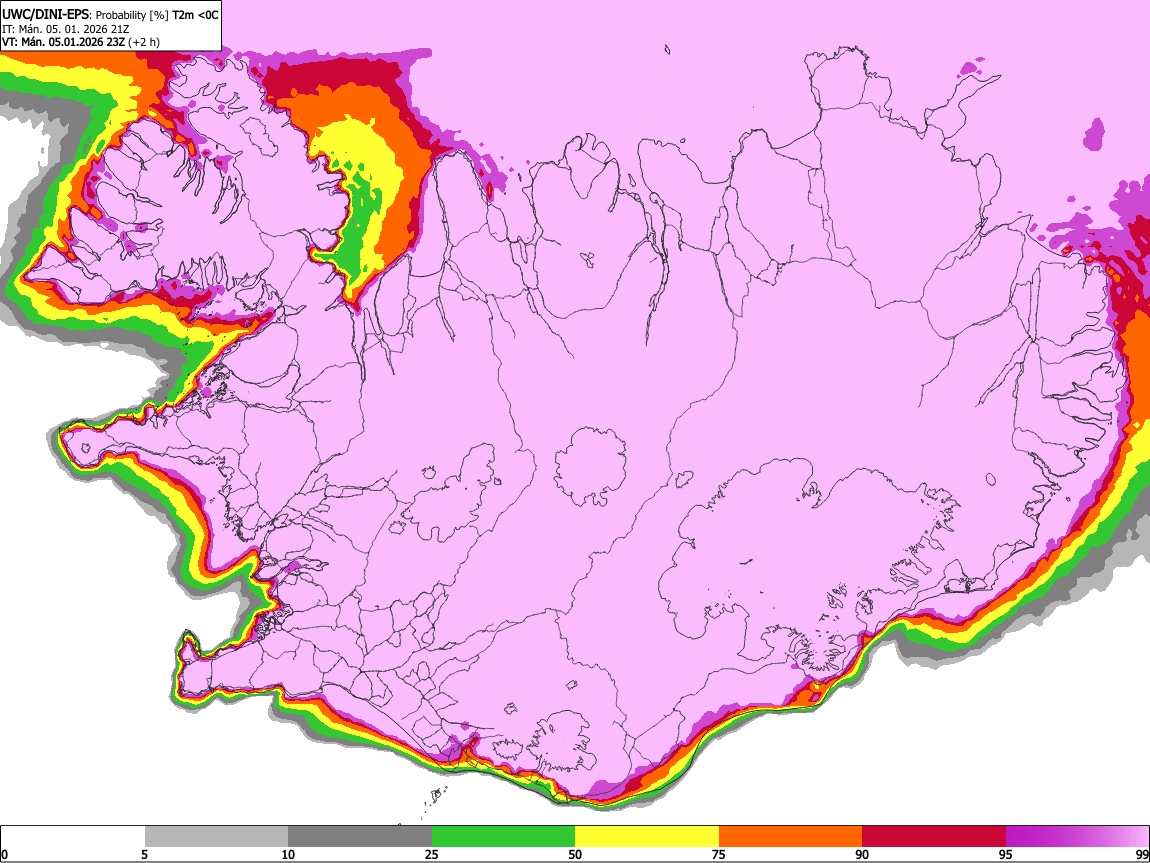The height and width of the screenshot is (863, 1150).
Task: Click the orange 75–90 legend segment
Action: tap(791, 837)
